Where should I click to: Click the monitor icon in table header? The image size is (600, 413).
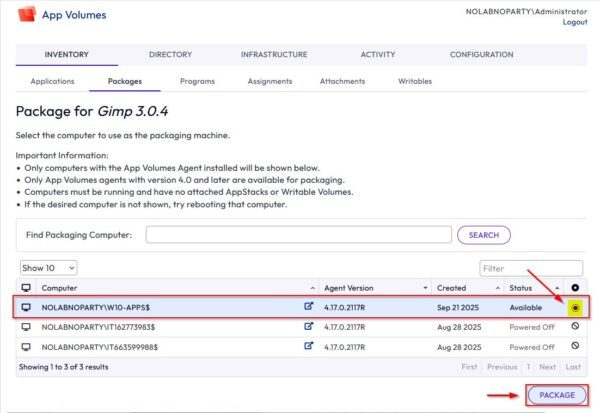point(26,287)
